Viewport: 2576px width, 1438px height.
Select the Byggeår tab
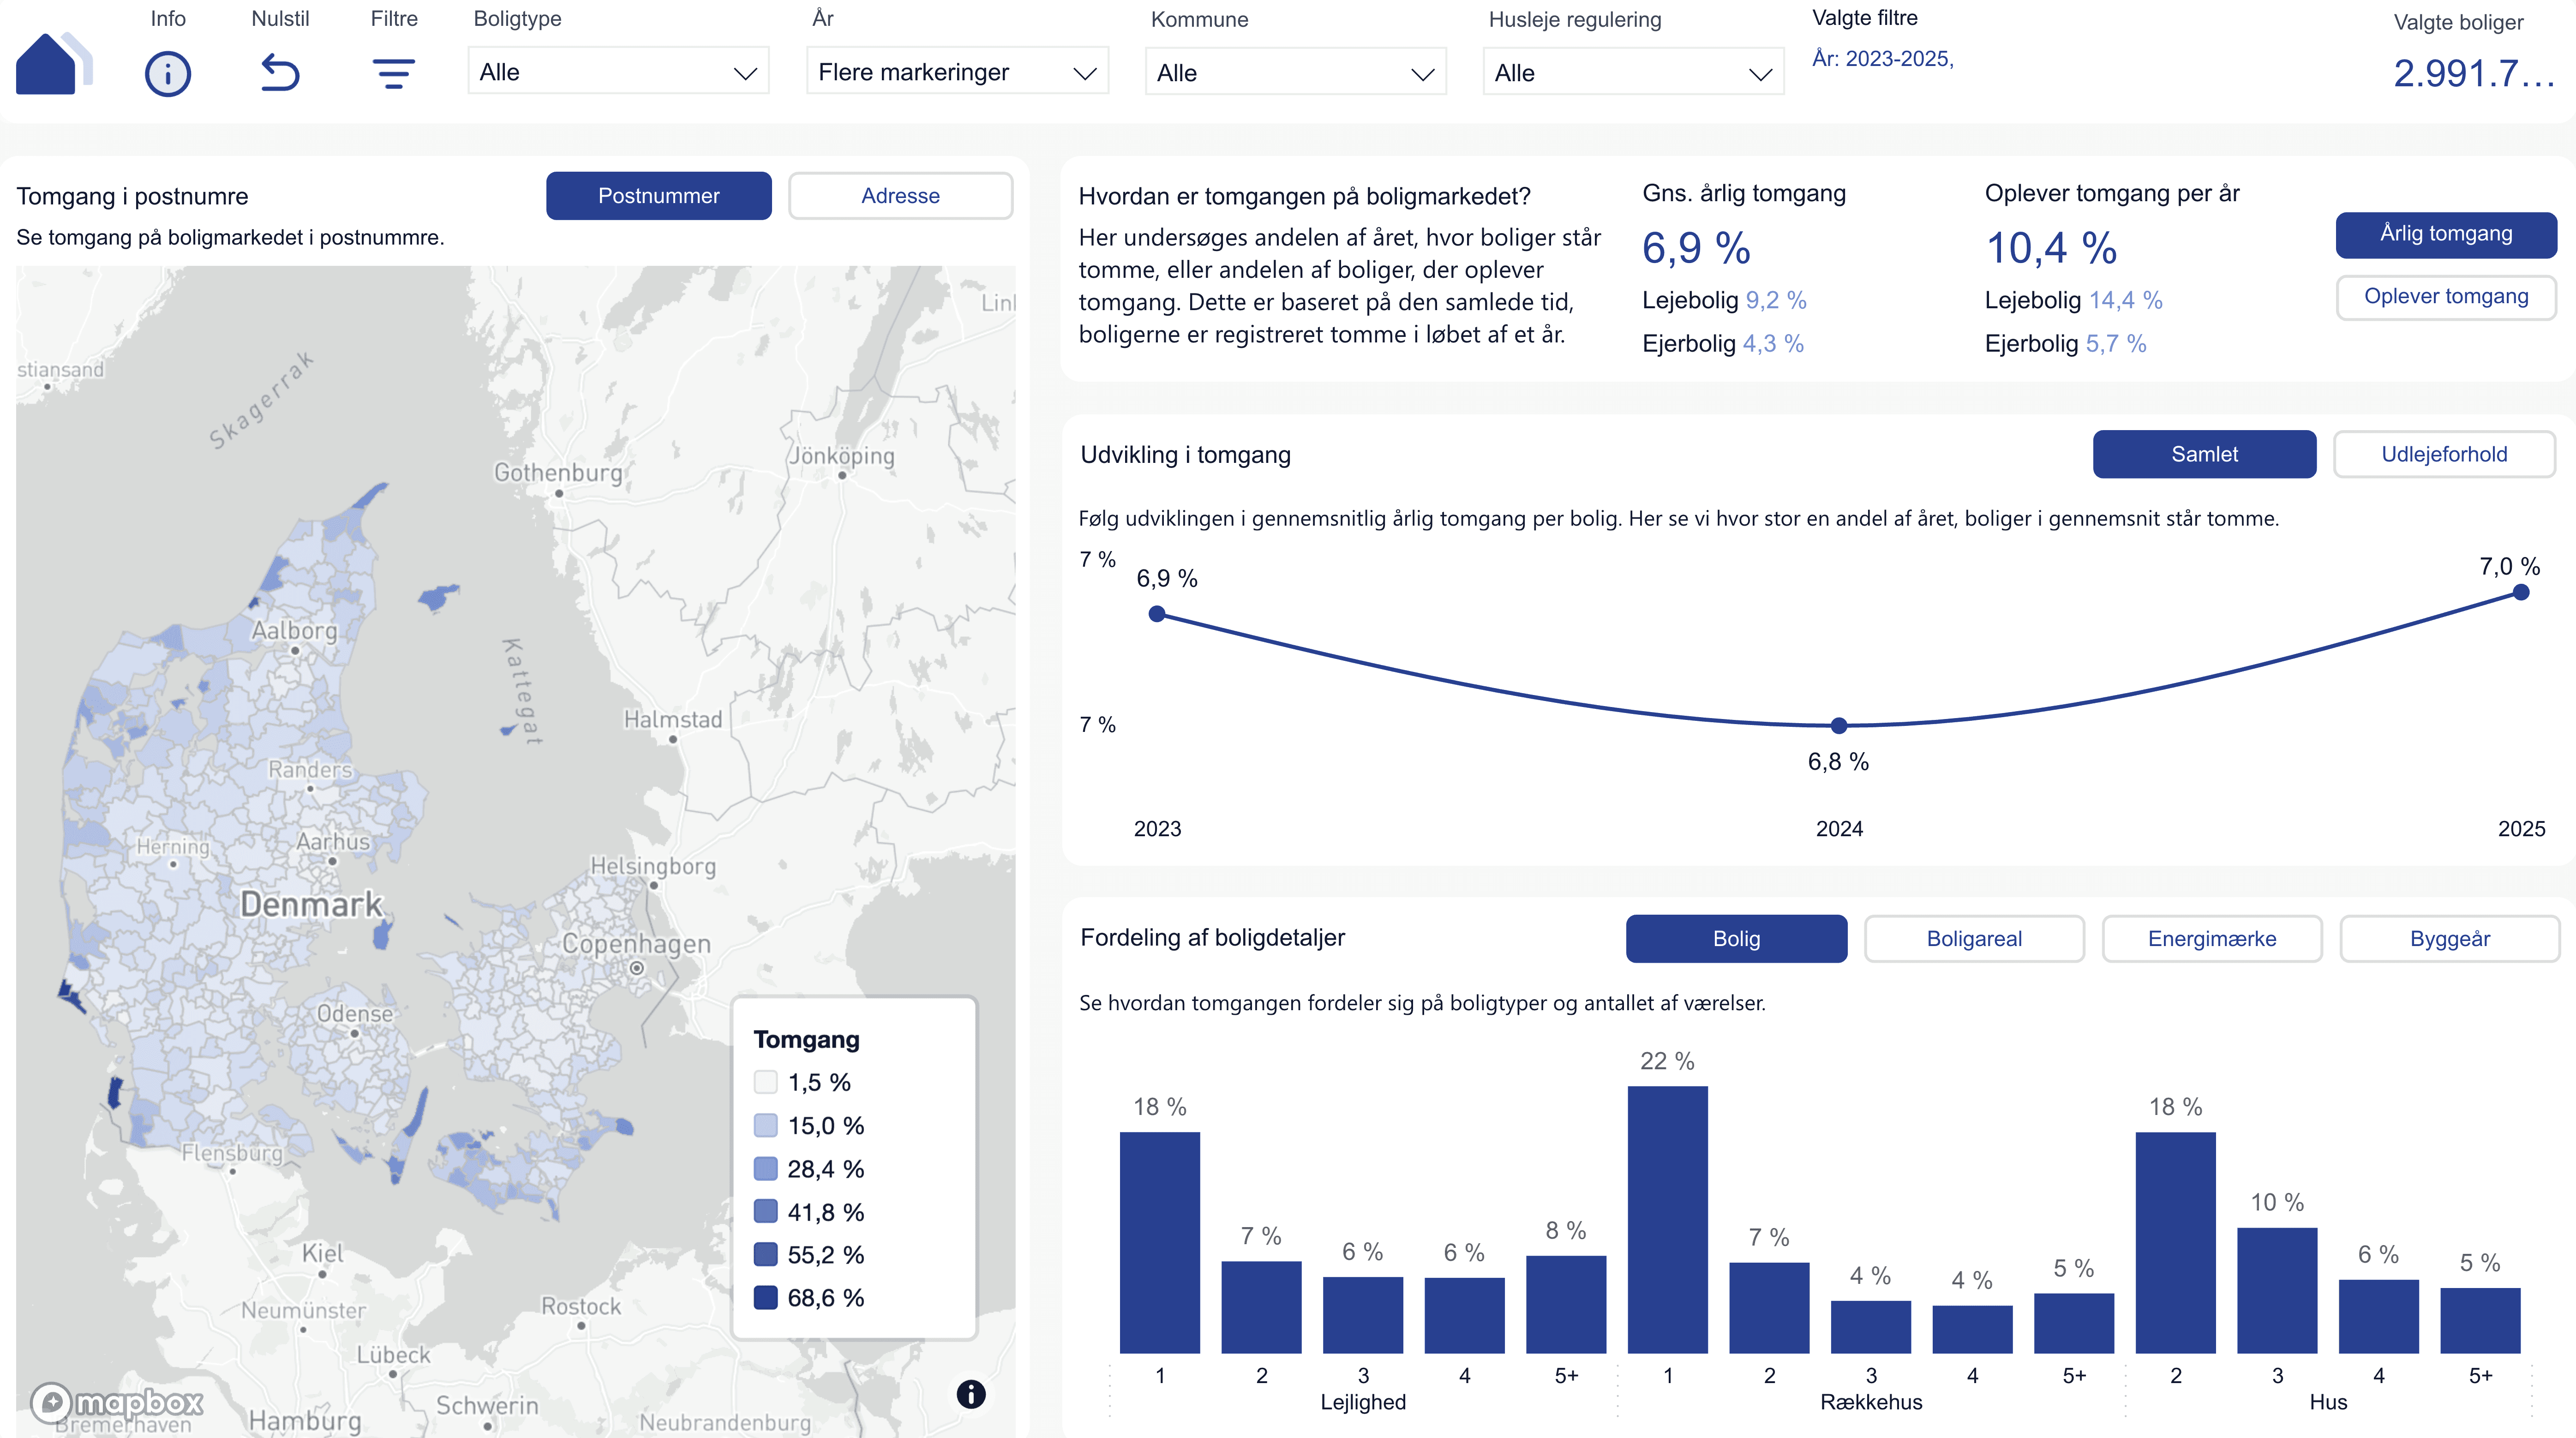[2449, 939]
